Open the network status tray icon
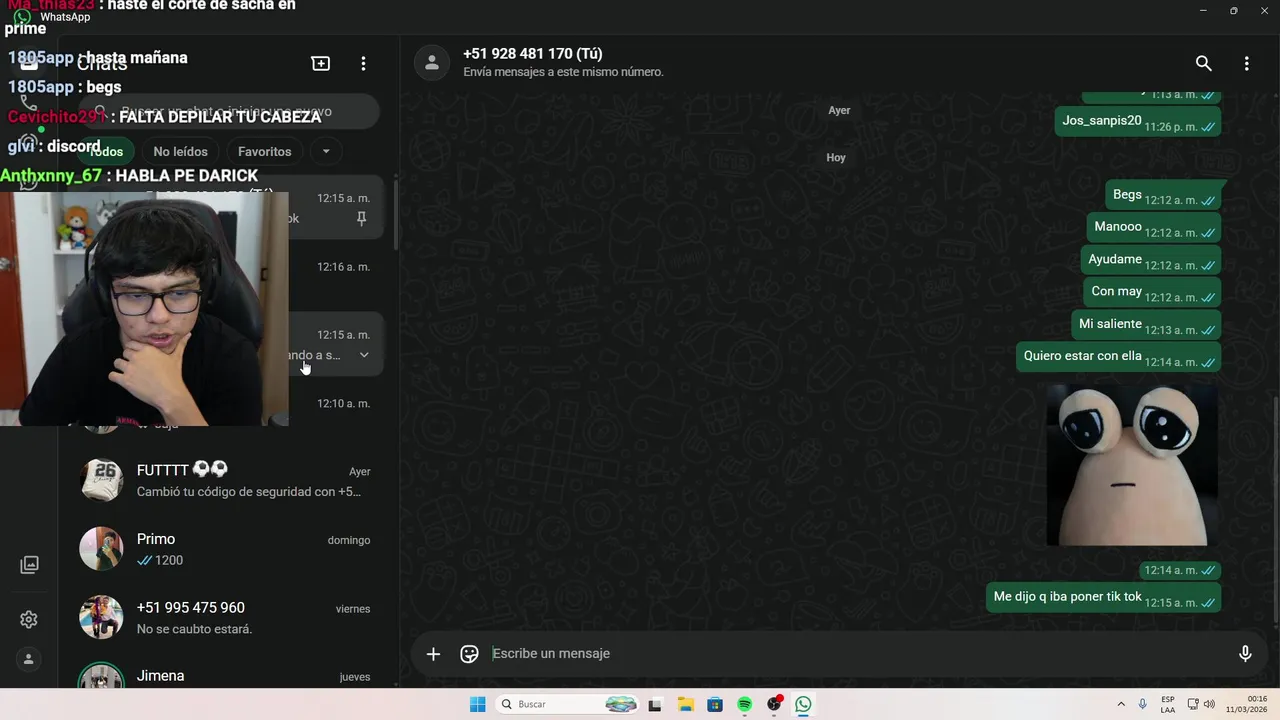 (x=1193, y=704)
